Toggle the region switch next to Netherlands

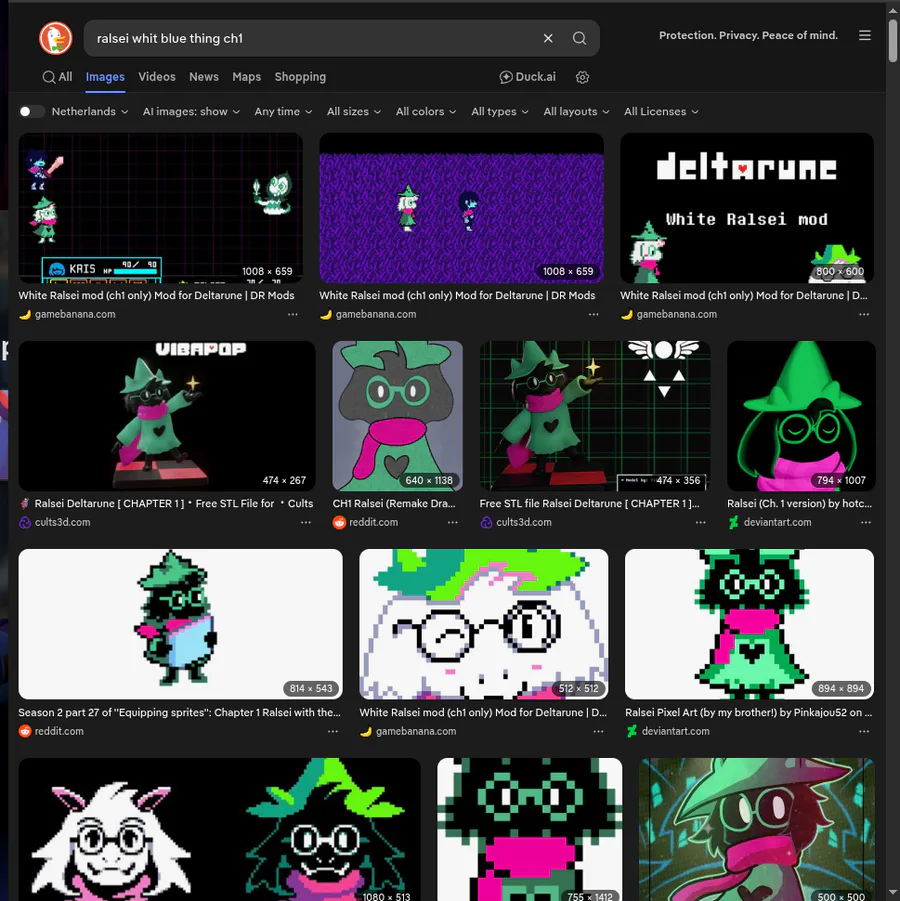pos(32,111)
